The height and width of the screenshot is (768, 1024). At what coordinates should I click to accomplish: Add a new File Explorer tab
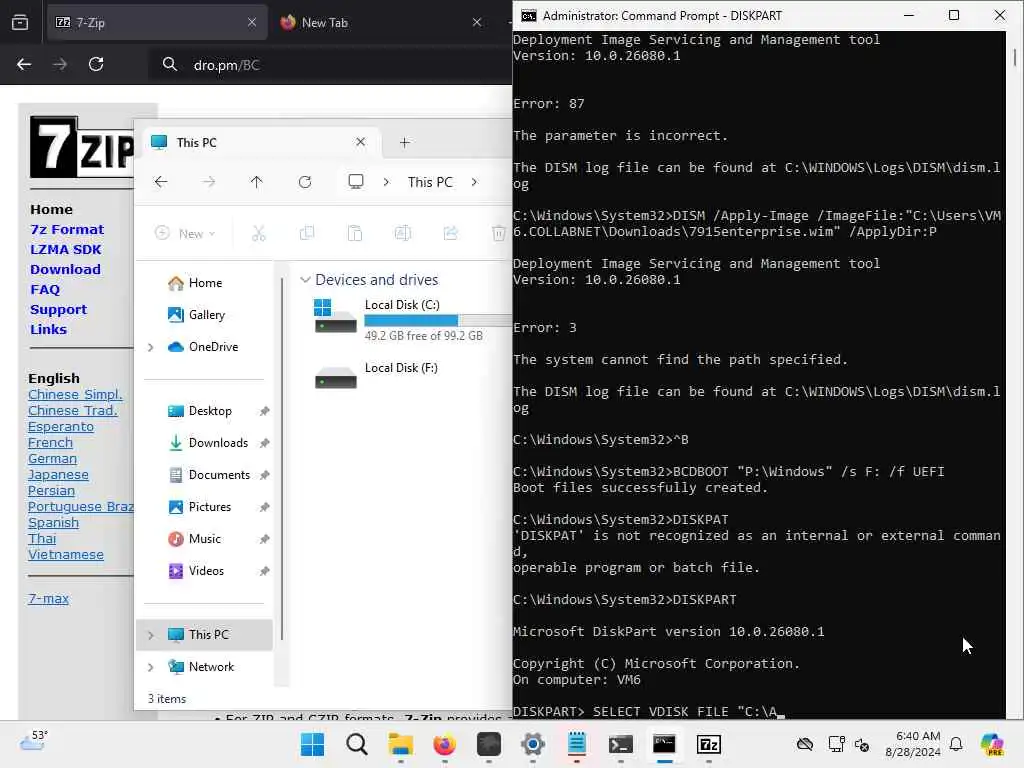(x=405, y=142)
